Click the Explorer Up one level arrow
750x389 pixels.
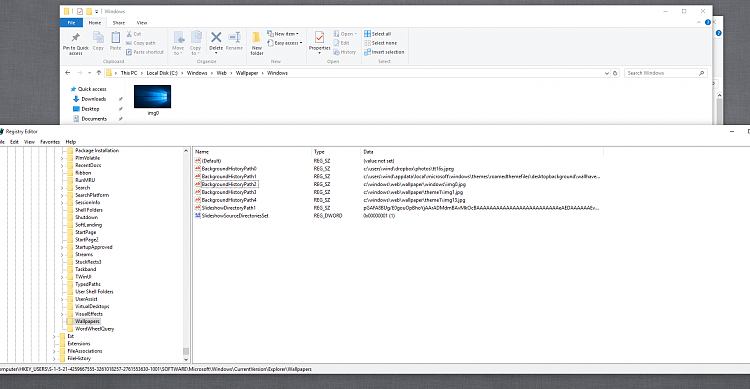pyautogui.click(x=99, y=73)
